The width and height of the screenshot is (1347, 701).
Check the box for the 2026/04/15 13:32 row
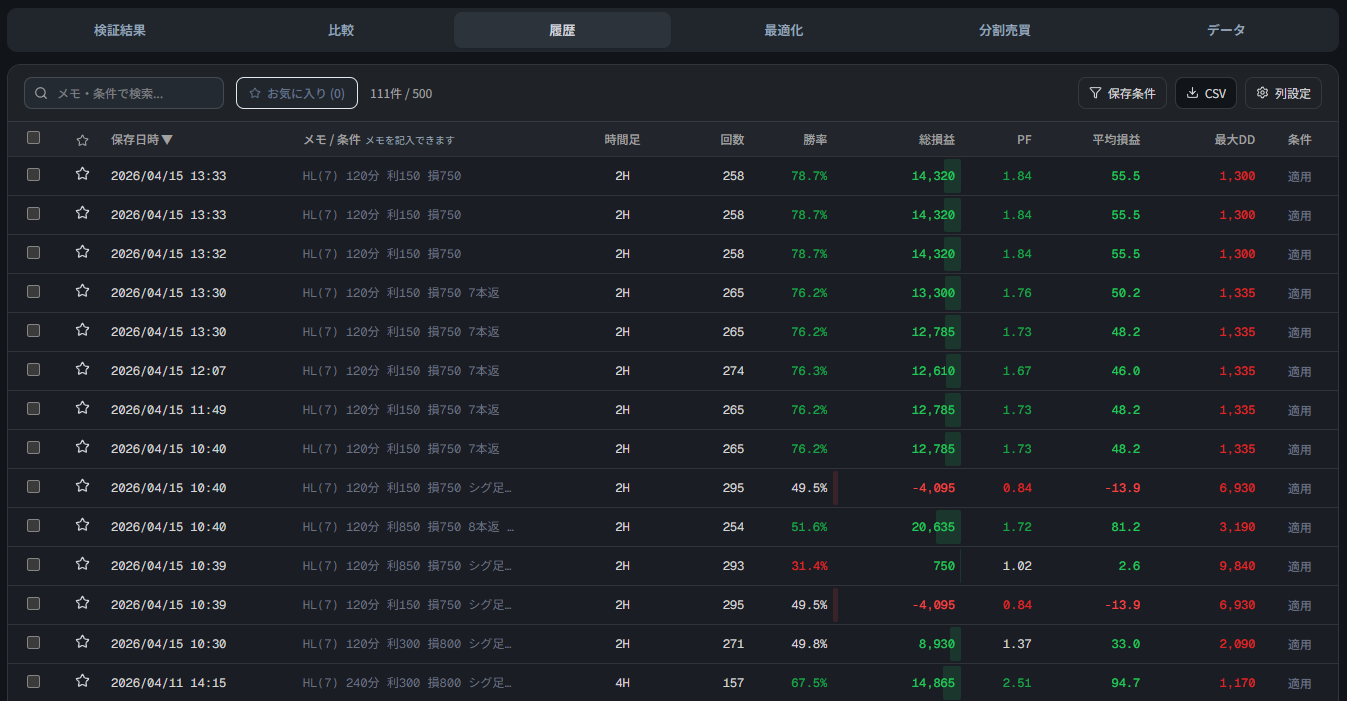point(34,252)
